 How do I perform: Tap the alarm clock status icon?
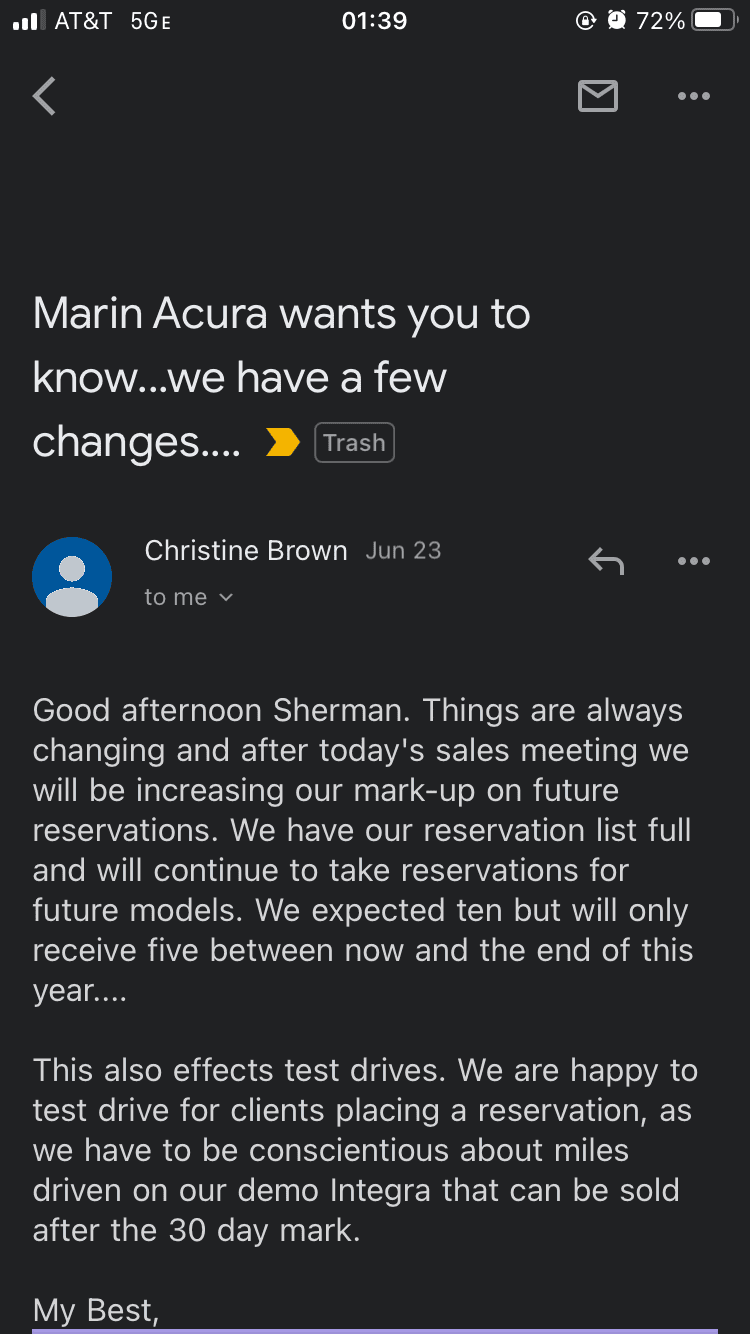pyautogui.click(x=617, y=21)
